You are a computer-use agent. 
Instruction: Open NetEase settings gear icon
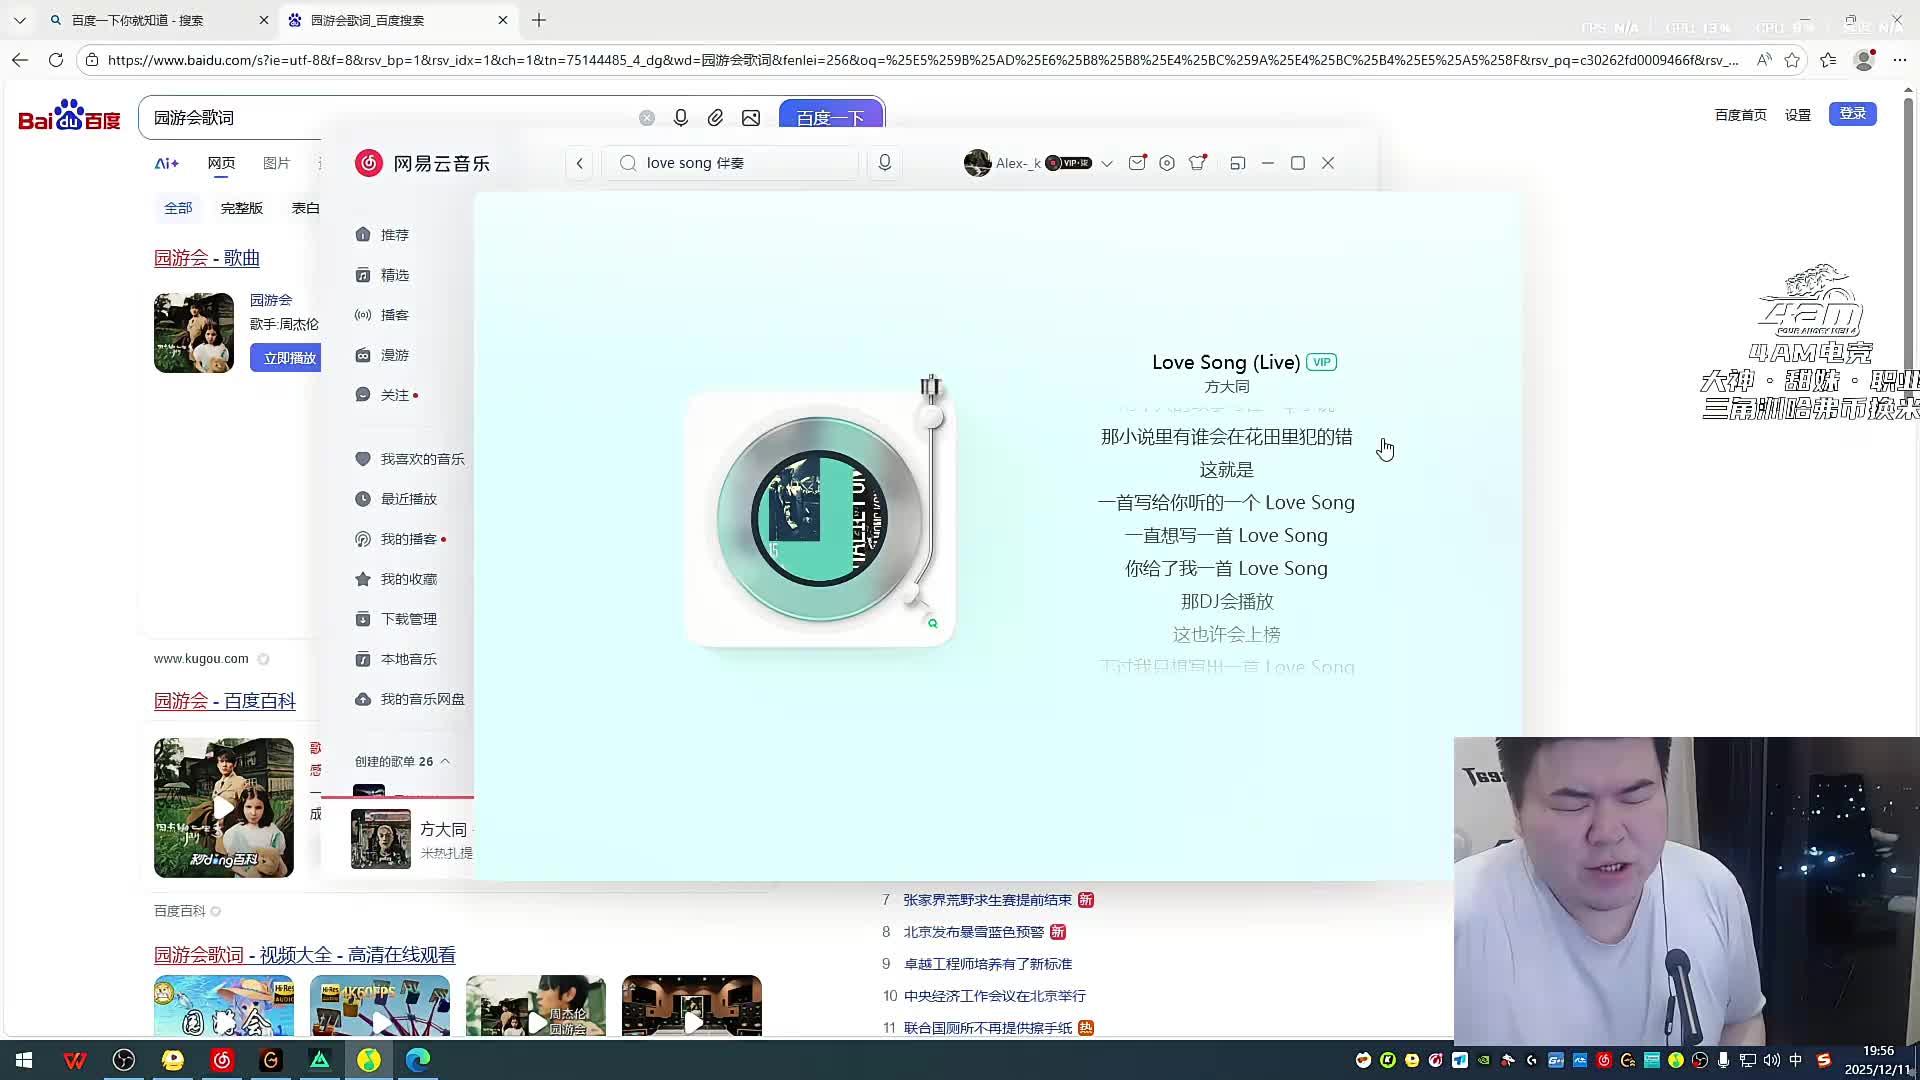[1167, 163]
